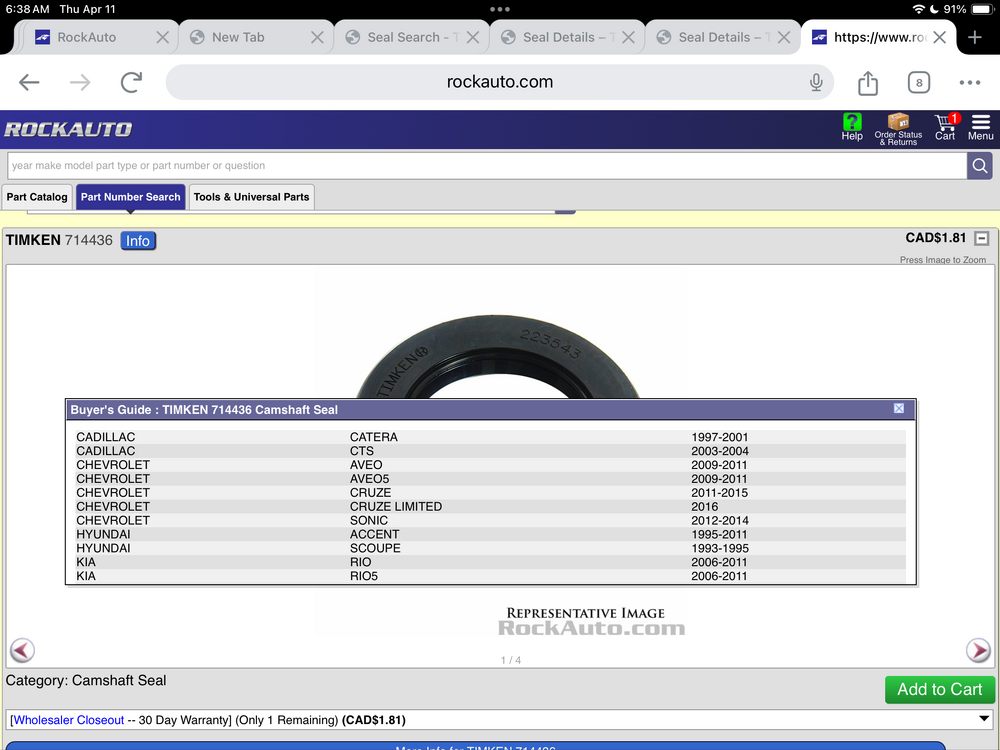
Task: Click the Category: Camshaft Seal text
Action: pyautogui.click(x=86, y=680)
